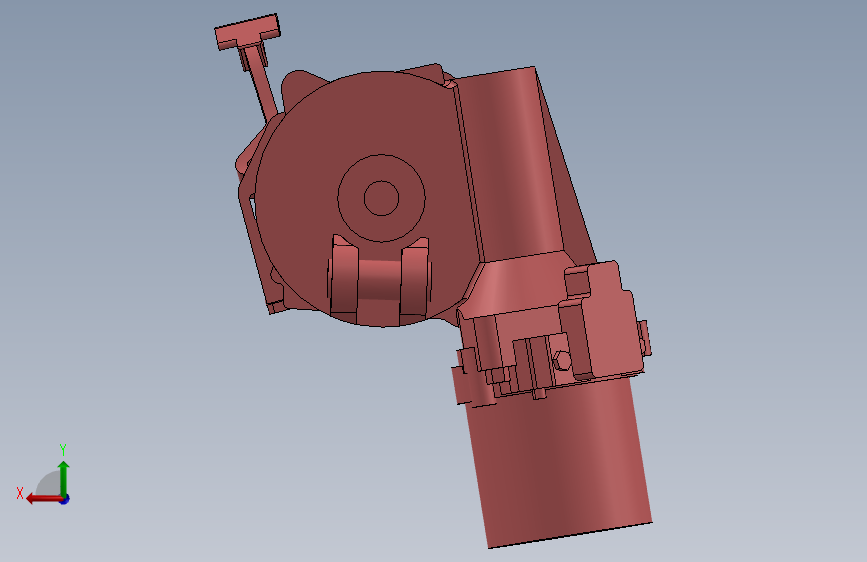Click the red "X" label of the triad

20,493
